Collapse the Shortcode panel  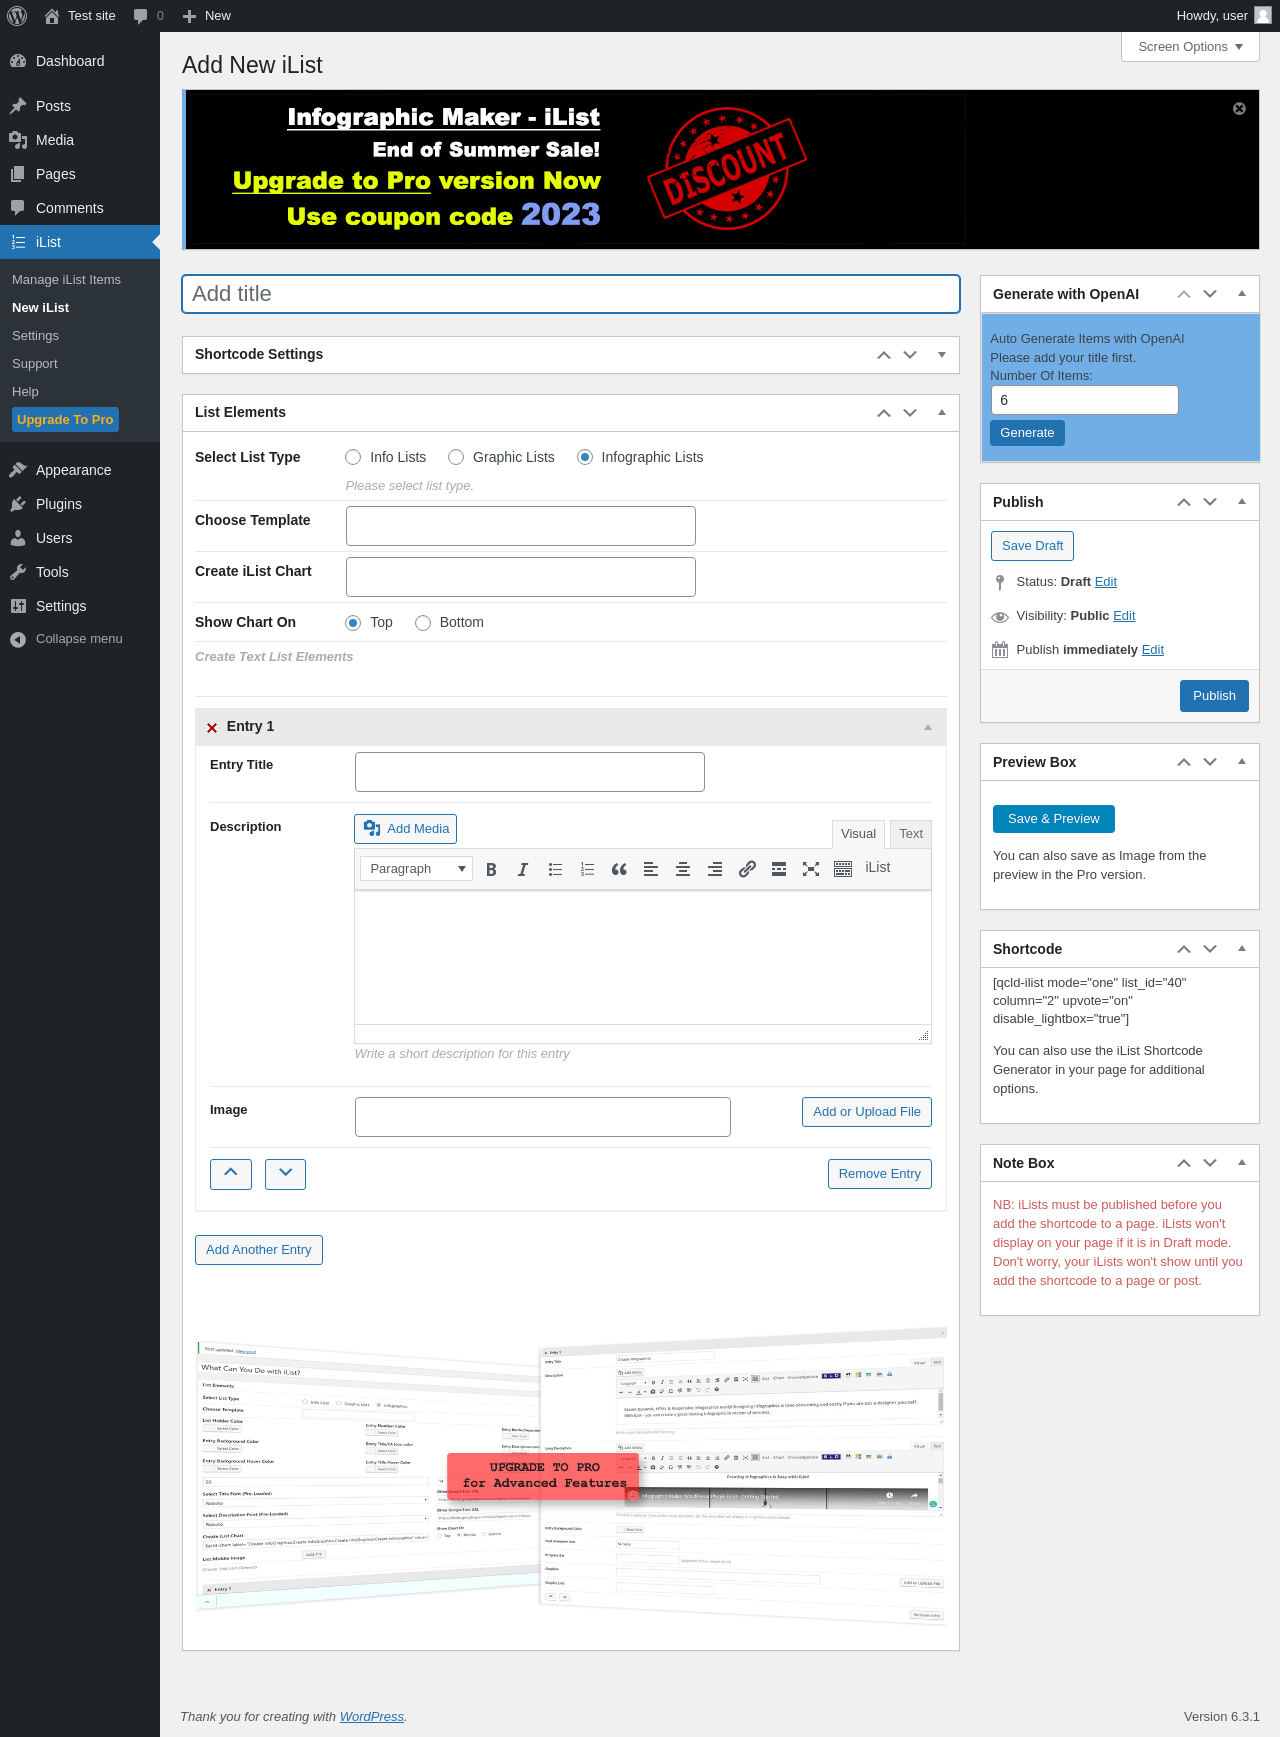click(1242, 949)
